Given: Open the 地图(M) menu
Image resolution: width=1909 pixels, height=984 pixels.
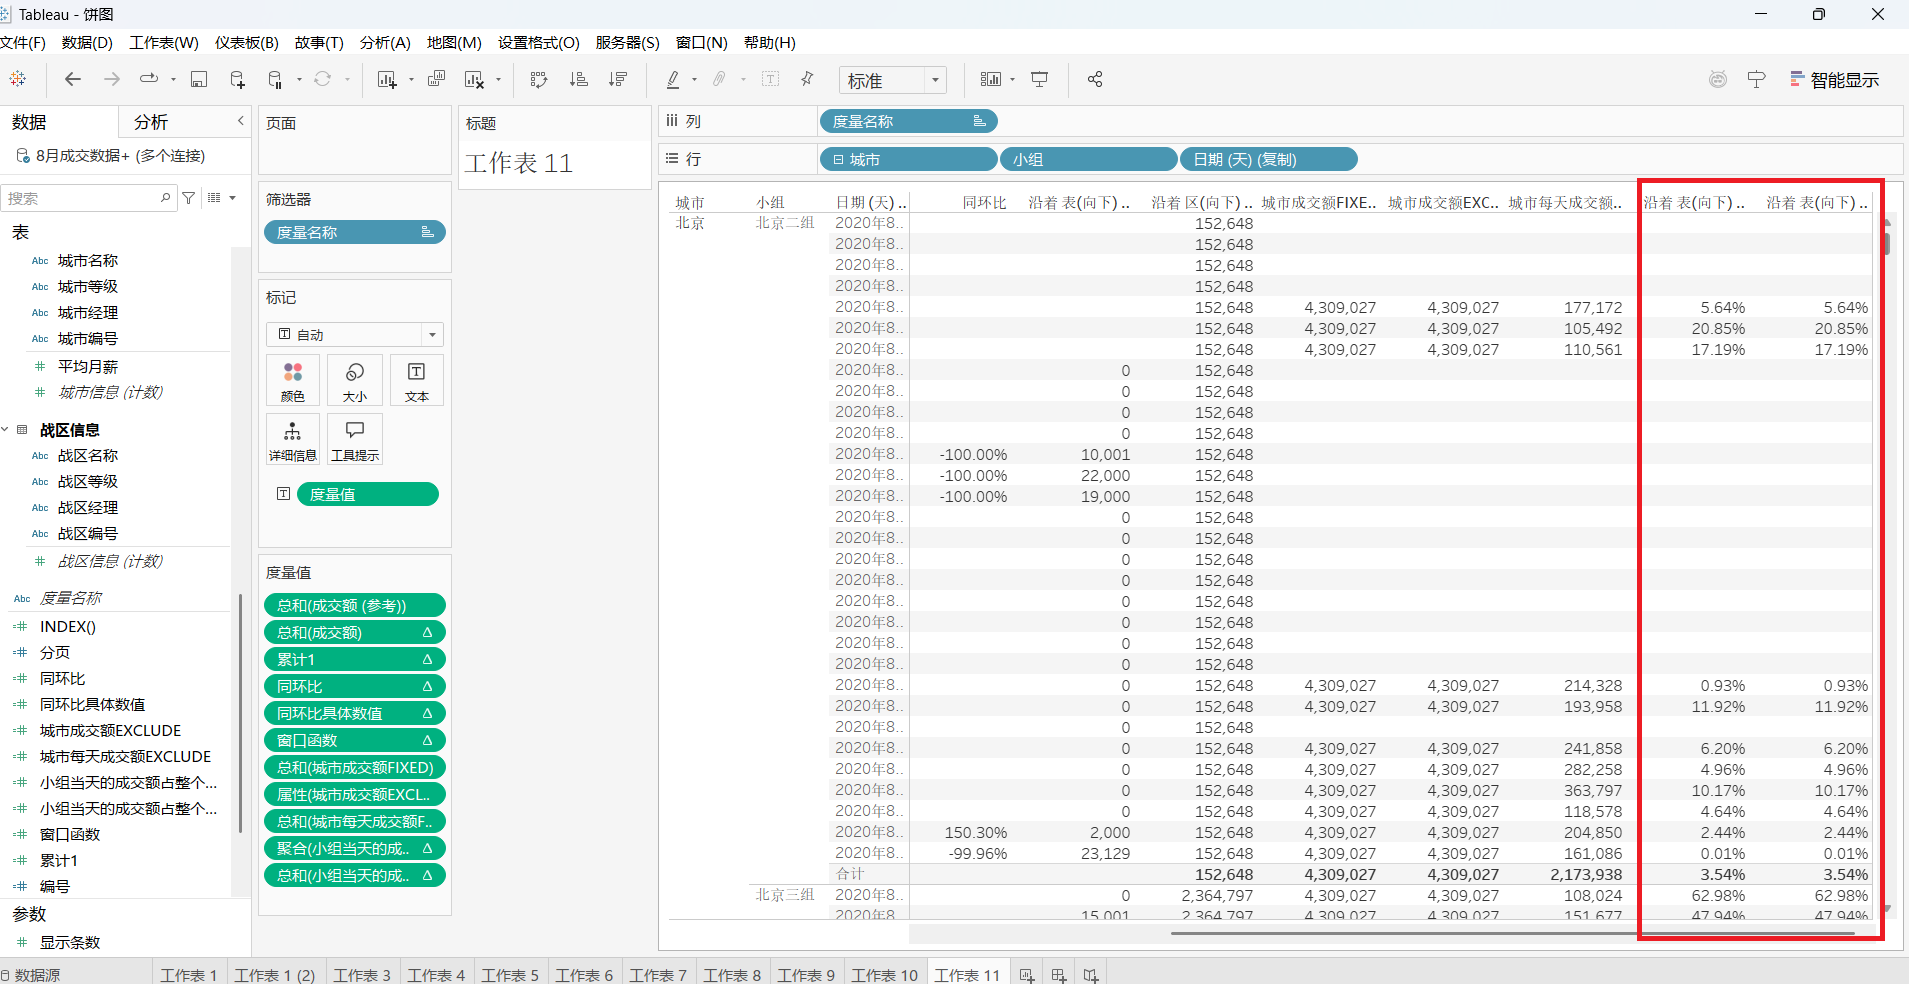Looking at the screenshot, I should pos(454,42).
